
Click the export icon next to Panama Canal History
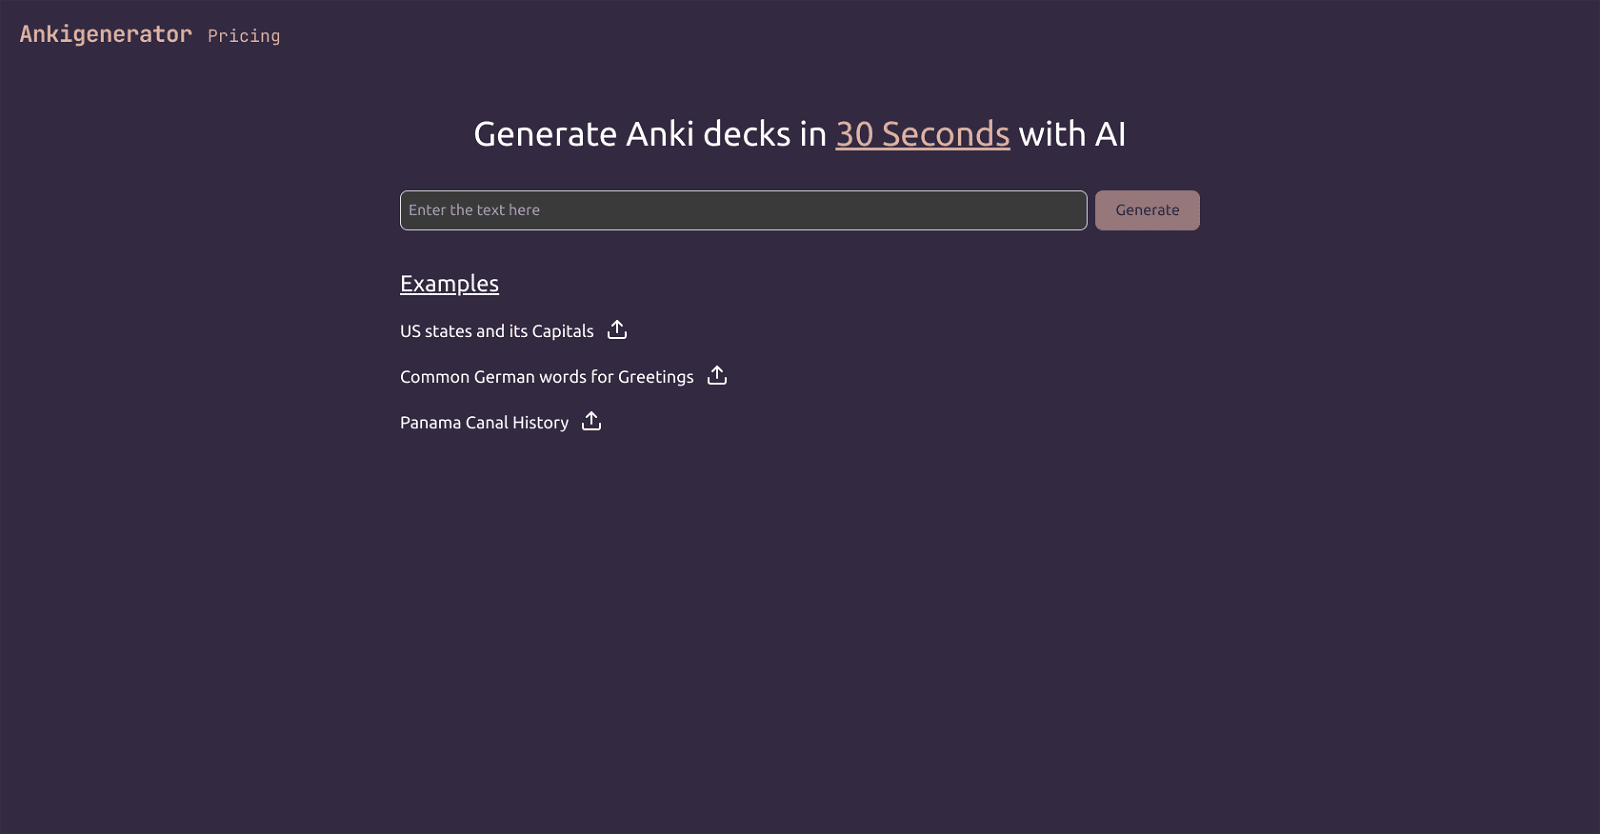point(591,421)
